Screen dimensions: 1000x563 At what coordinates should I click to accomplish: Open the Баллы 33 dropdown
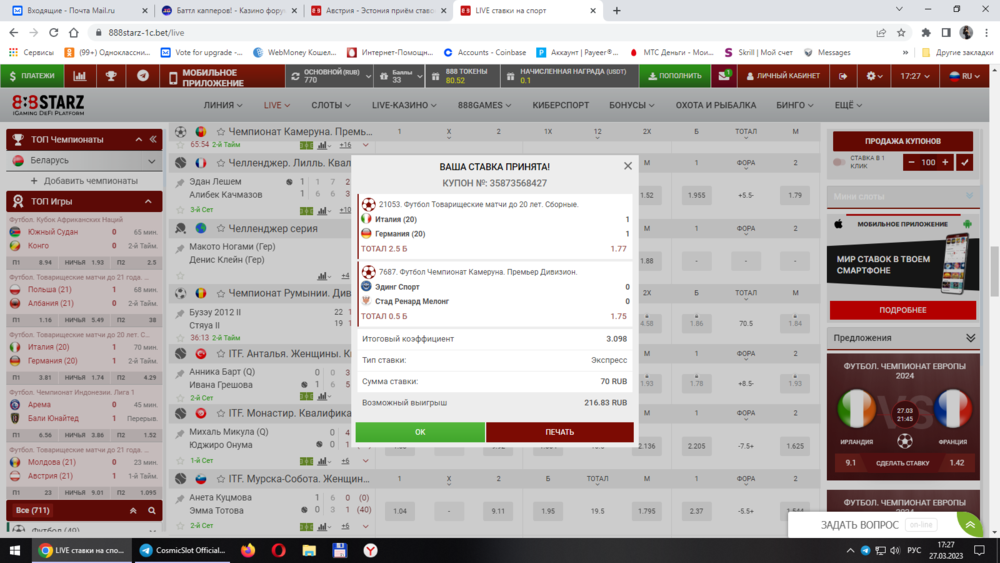(399, 76)
